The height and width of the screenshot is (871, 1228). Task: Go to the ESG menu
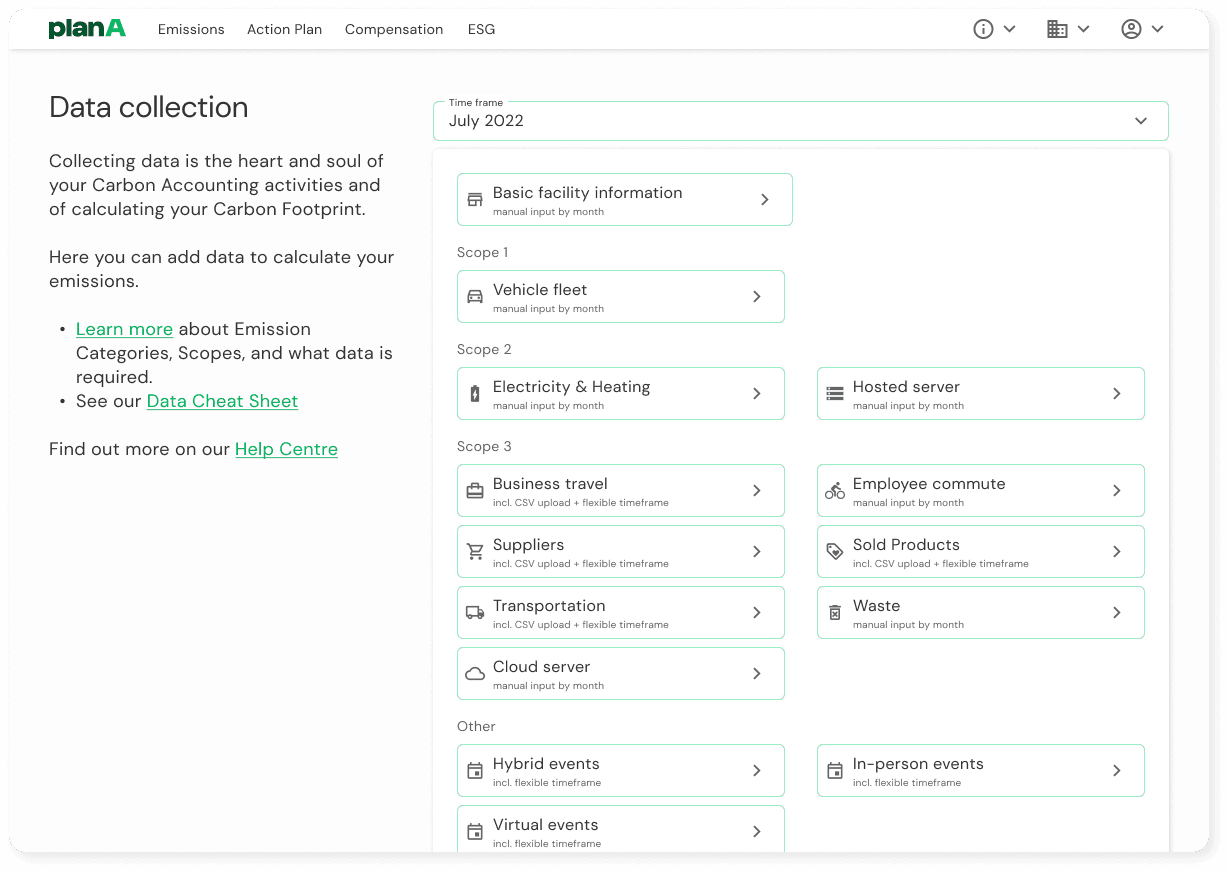tap(481, 30)
